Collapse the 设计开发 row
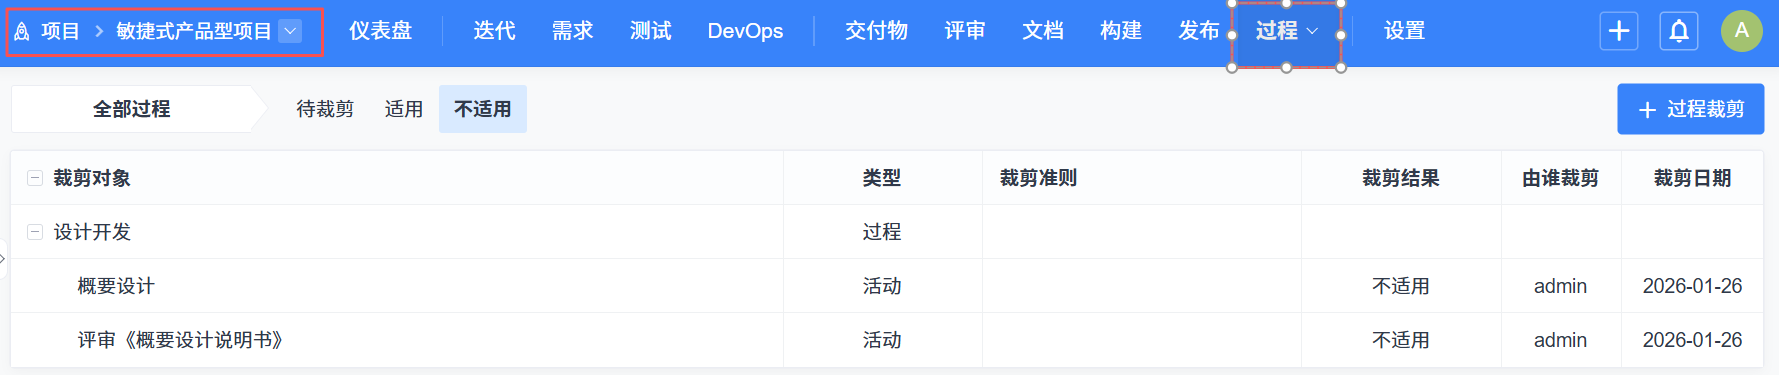 pos(35,232)
